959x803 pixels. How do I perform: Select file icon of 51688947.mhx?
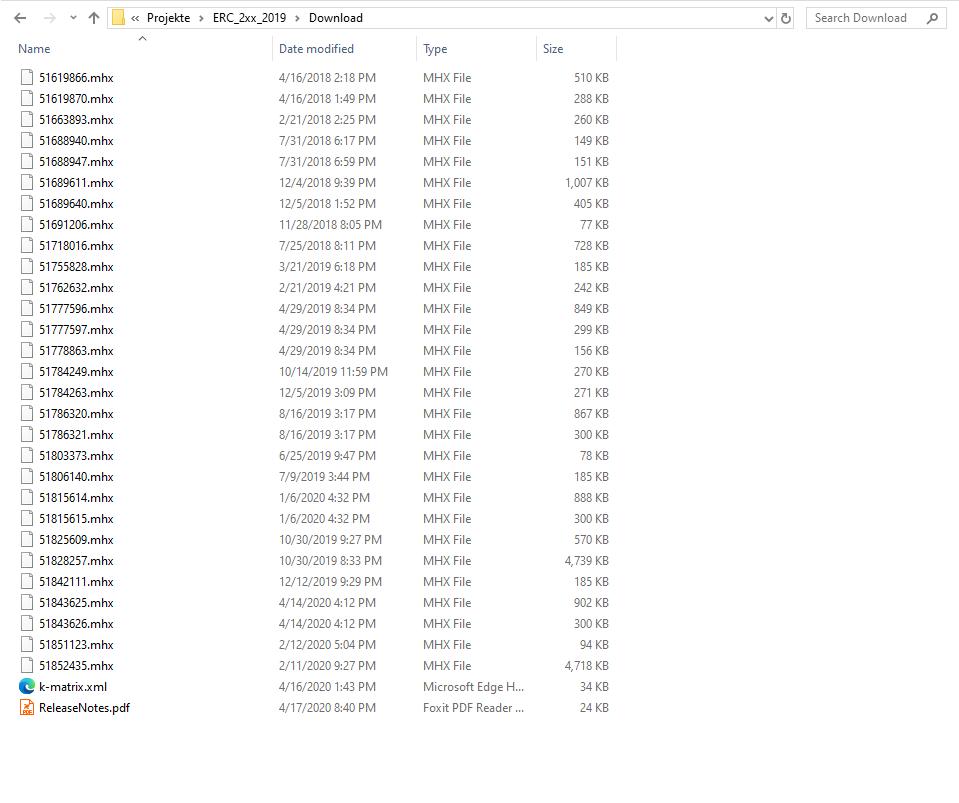tap(26, 161)
